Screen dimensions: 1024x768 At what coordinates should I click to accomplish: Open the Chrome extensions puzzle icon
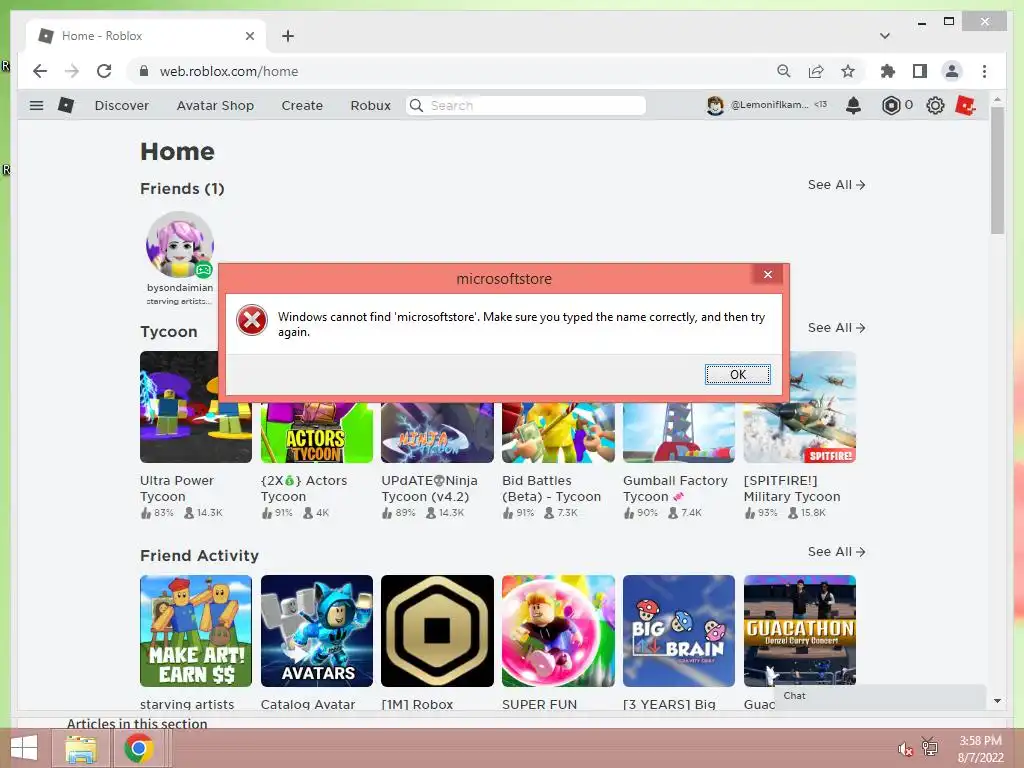pos(888,71)
